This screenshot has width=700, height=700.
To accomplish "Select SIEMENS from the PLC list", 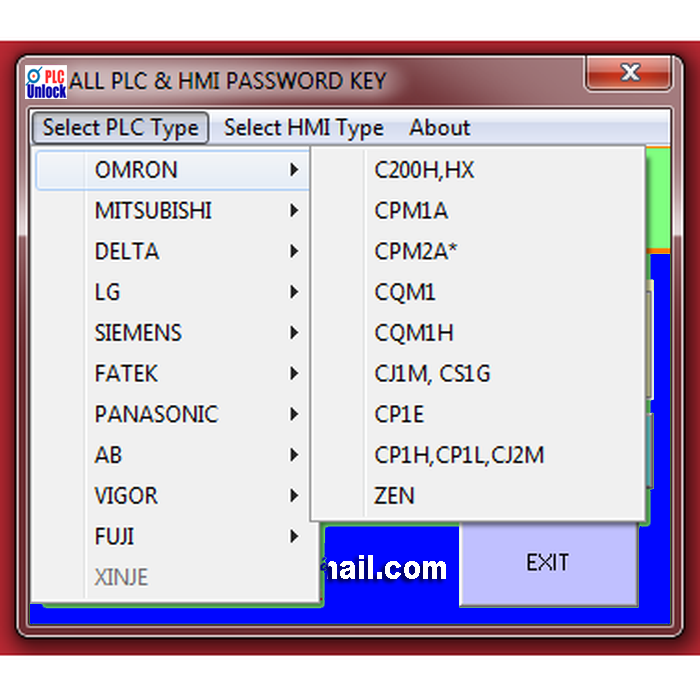I will [x=138, y=333].
